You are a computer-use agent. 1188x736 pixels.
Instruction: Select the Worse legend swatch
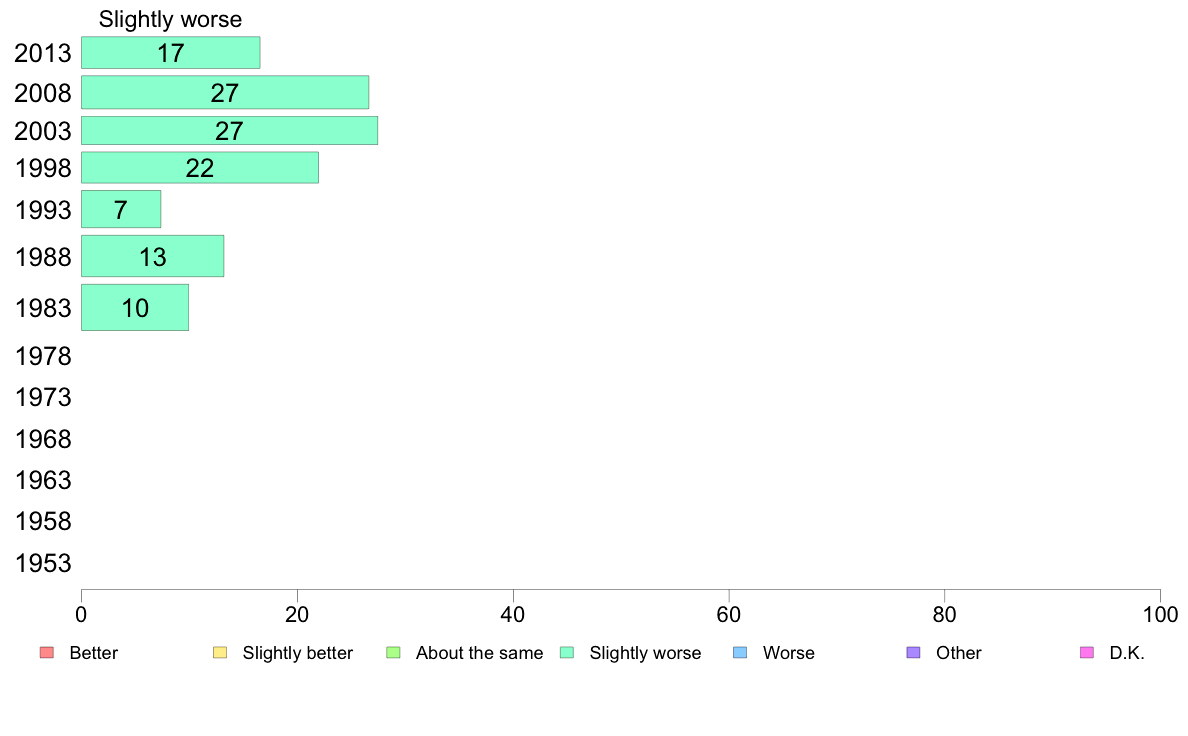click(x=740, y=653)
